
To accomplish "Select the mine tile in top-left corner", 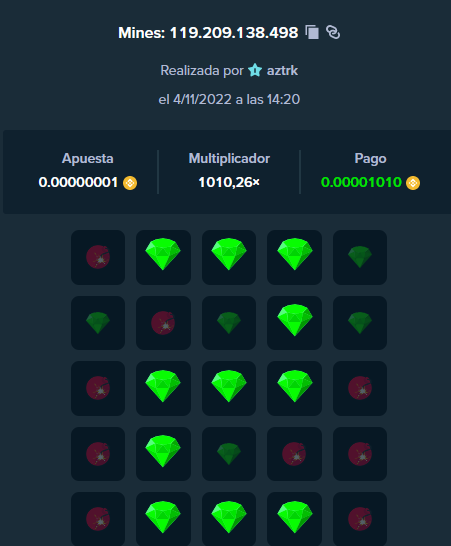I will pyautogui.click(x=98, y=257).
